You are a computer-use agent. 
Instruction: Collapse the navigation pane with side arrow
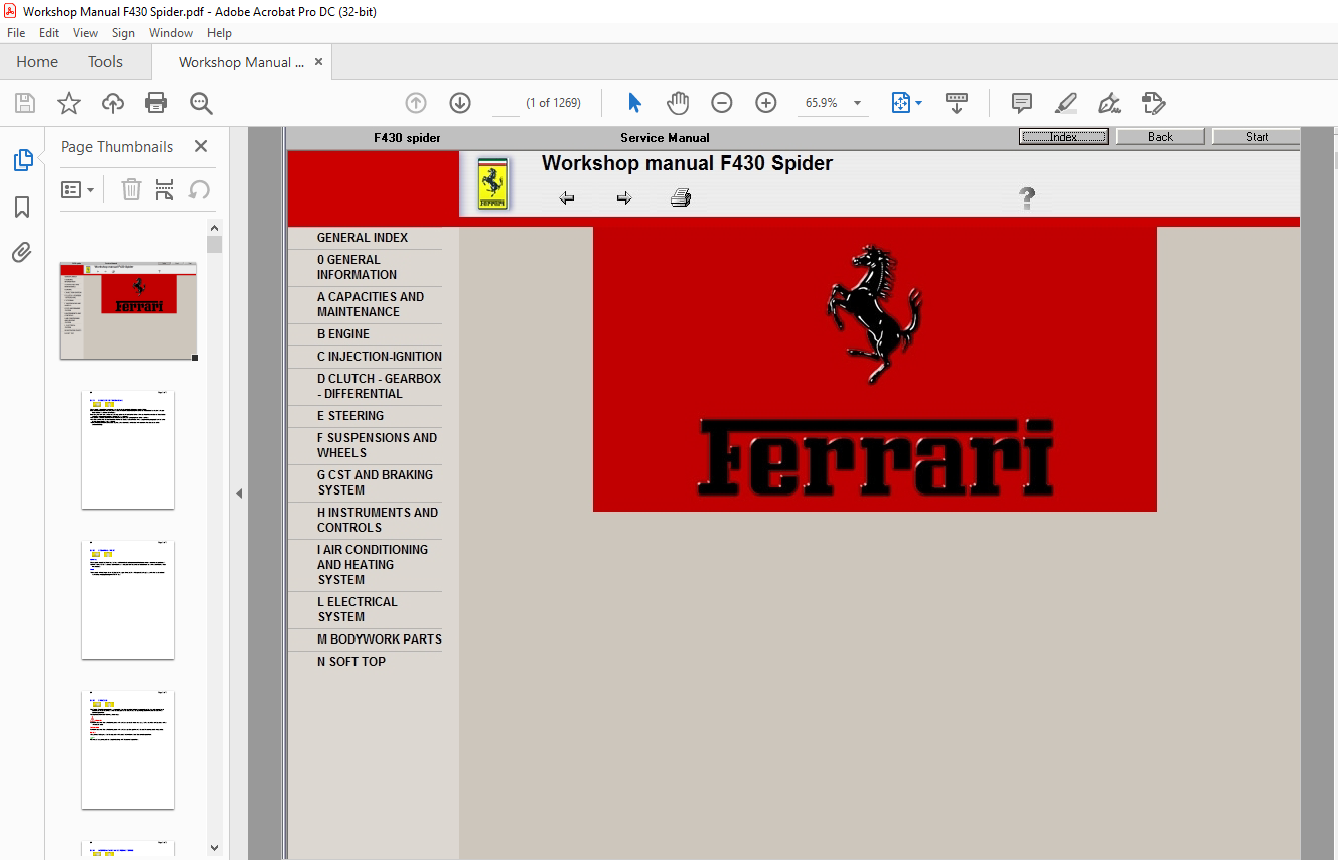pos(239,493)
